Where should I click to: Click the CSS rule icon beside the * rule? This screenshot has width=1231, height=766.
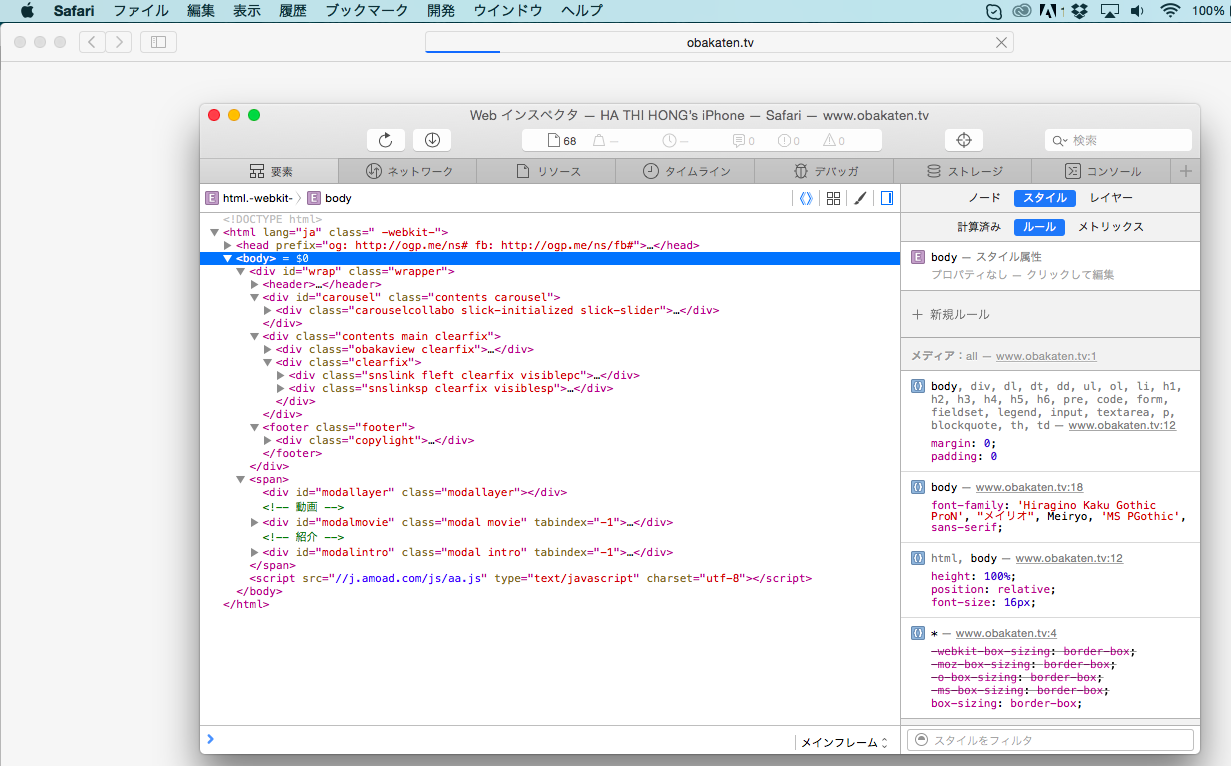[918, 633]
